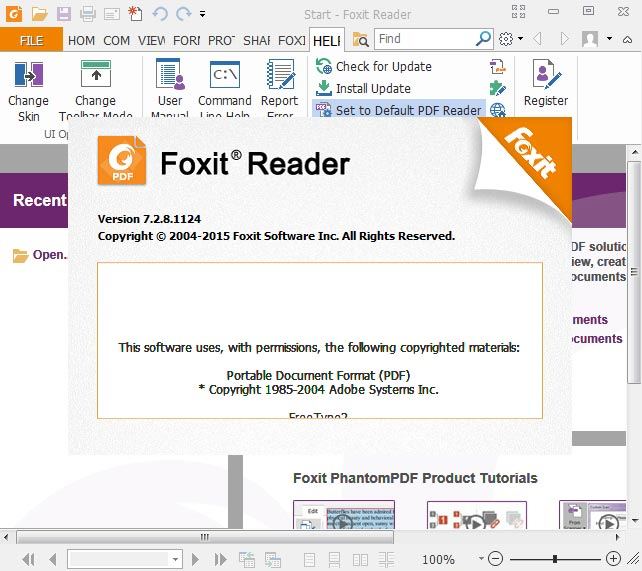The image size is (642, 571).
Task: Switch to the HOME ribbon tab
Action: (x=81, y=41)
